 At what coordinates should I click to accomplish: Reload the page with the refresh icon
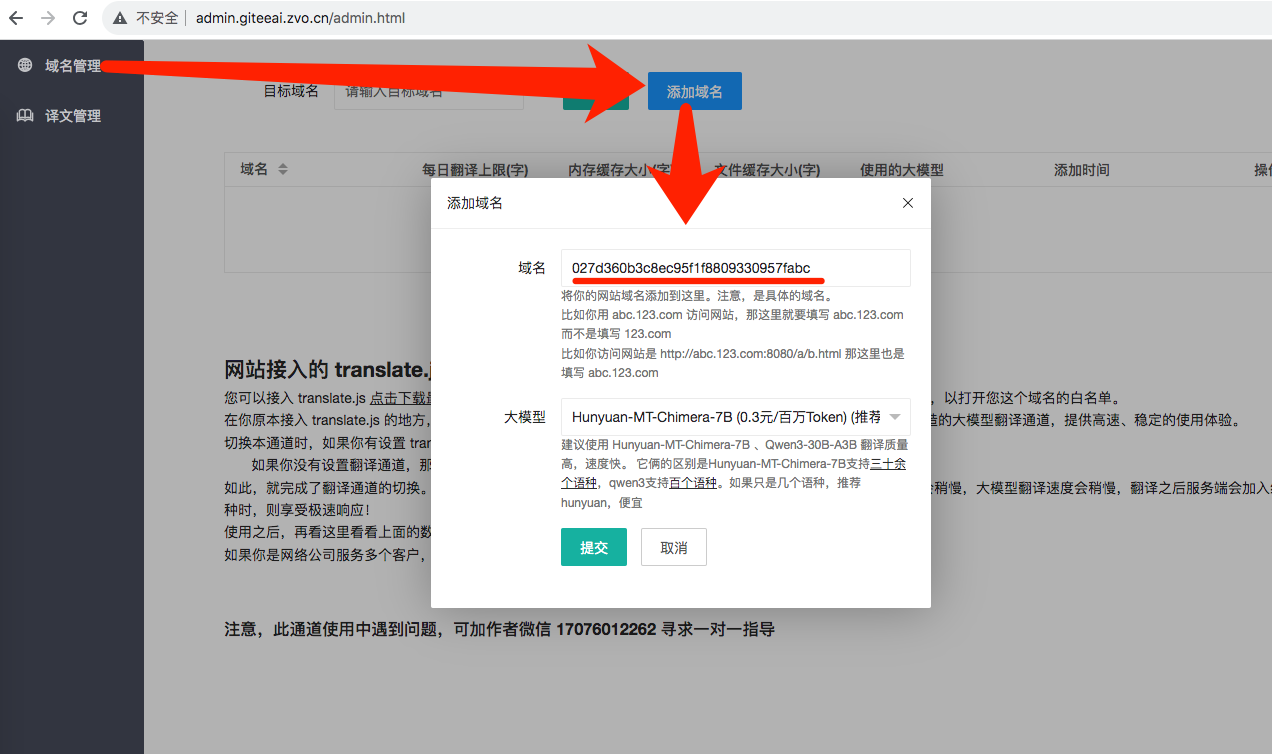[80, 18]
